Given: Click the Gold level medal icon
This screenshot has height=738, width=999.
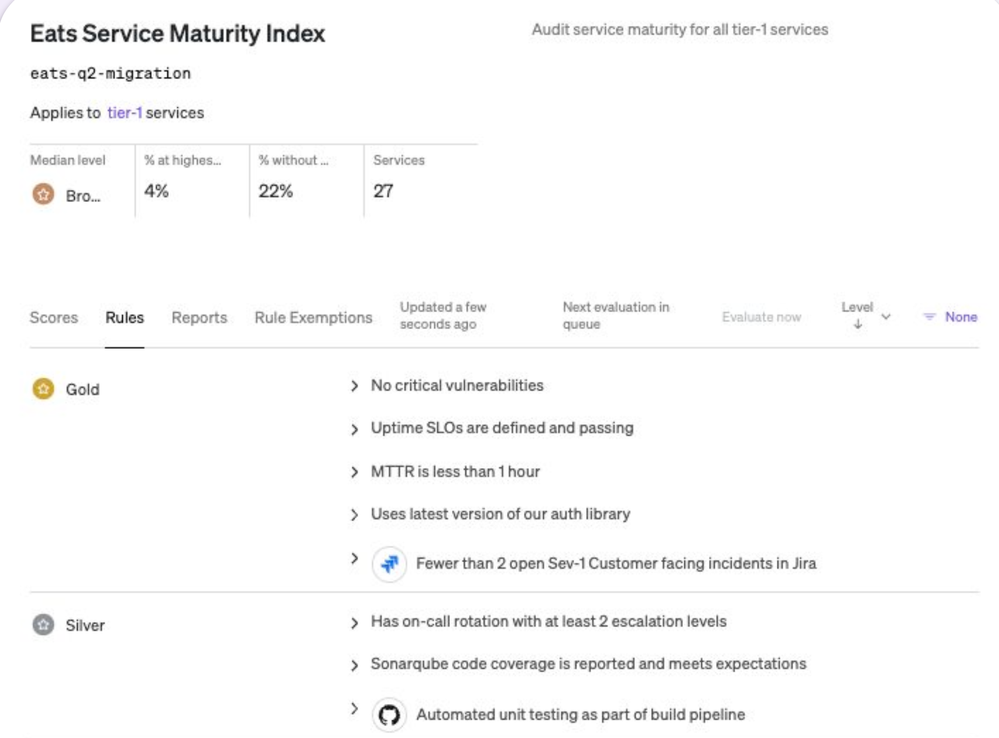Looking at the screenshot, I should (x=43, y=389).
